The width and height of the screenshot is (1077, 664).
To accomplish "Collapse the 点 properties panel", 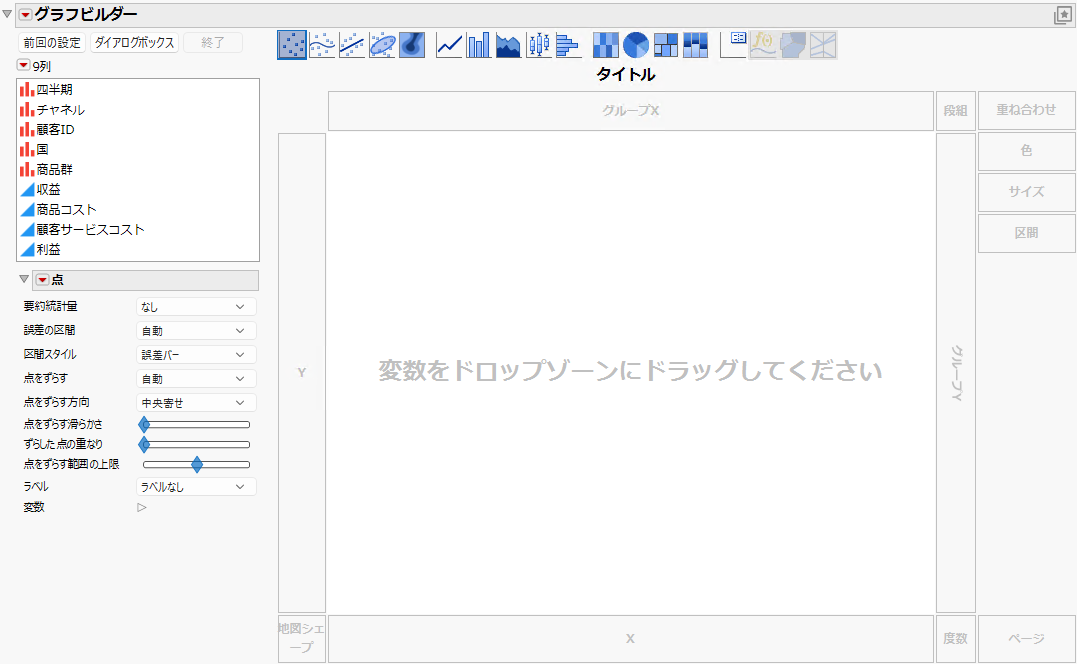I will (24, 279).
